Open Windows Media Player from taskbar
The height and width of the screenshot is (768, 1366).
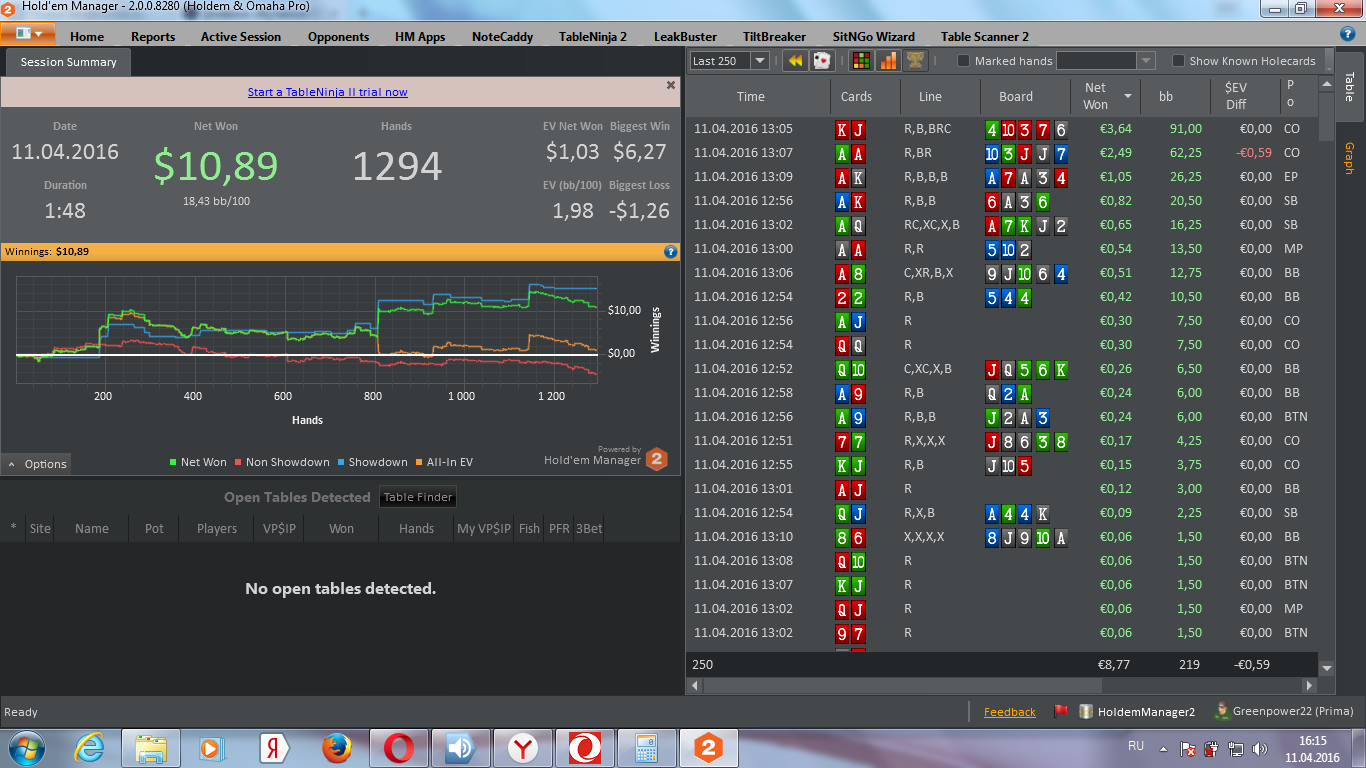[x=213, y=748]
